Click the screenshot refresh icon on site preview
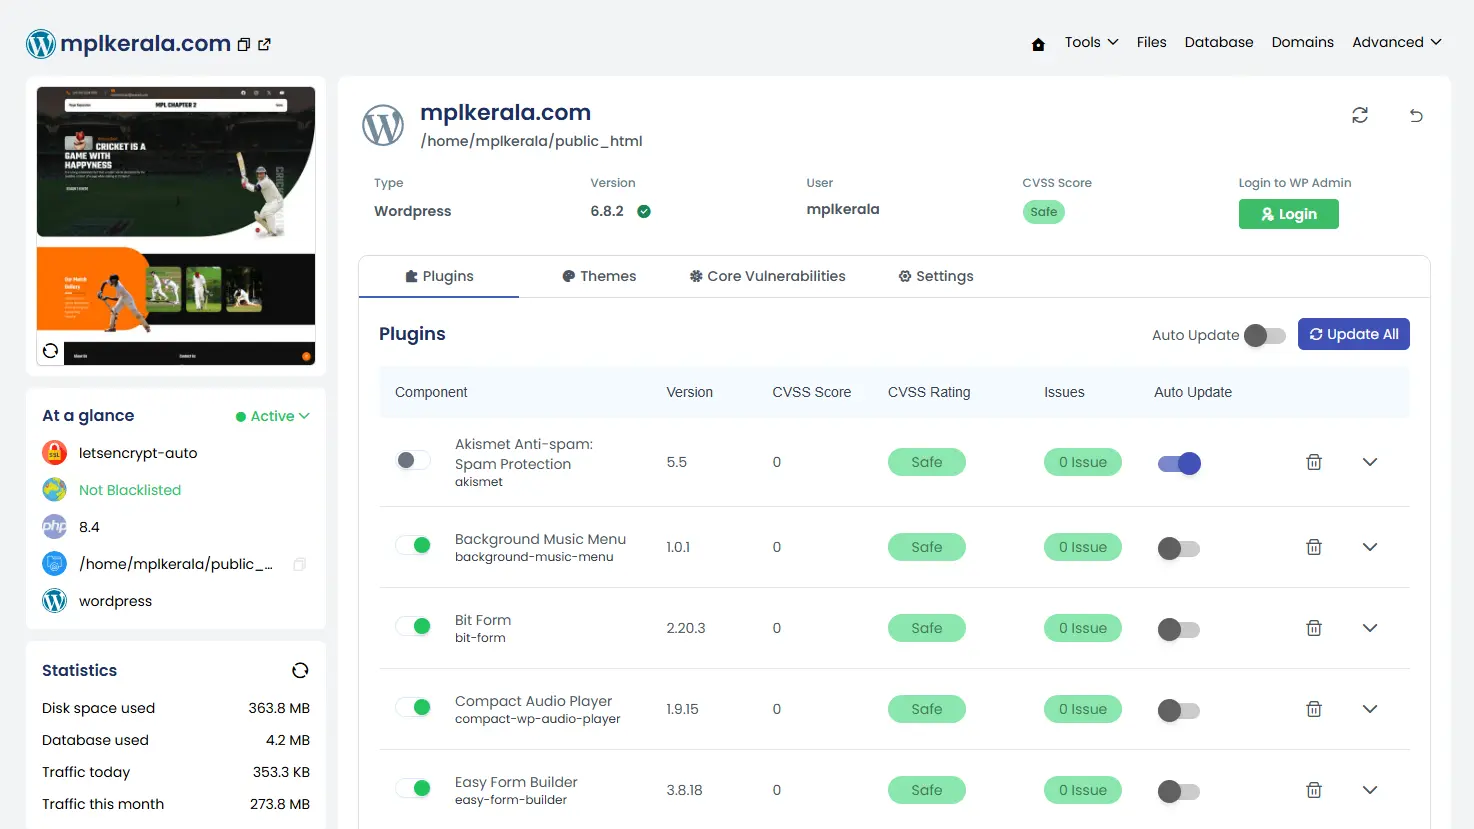Screen dimensions: 1474x829 click(50, 350)
